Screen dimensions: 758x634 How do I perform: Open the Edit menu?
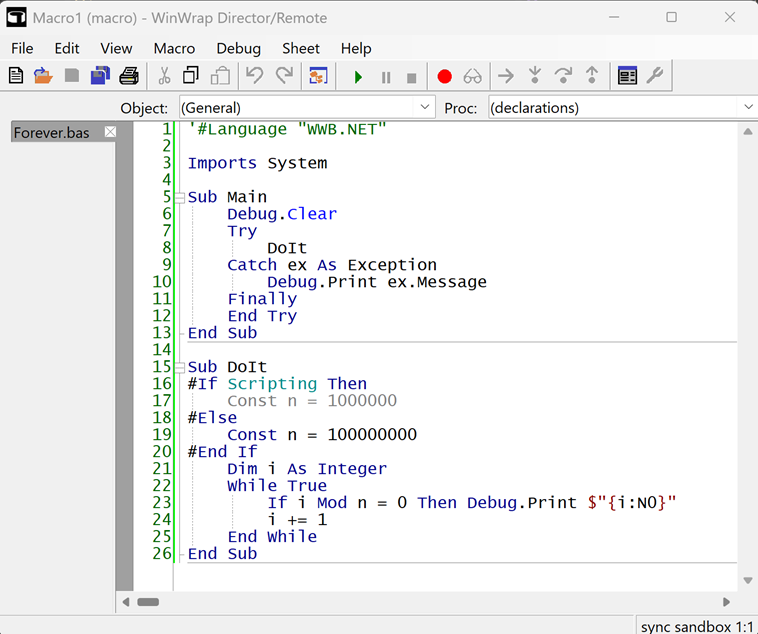[x=67, y=48]
